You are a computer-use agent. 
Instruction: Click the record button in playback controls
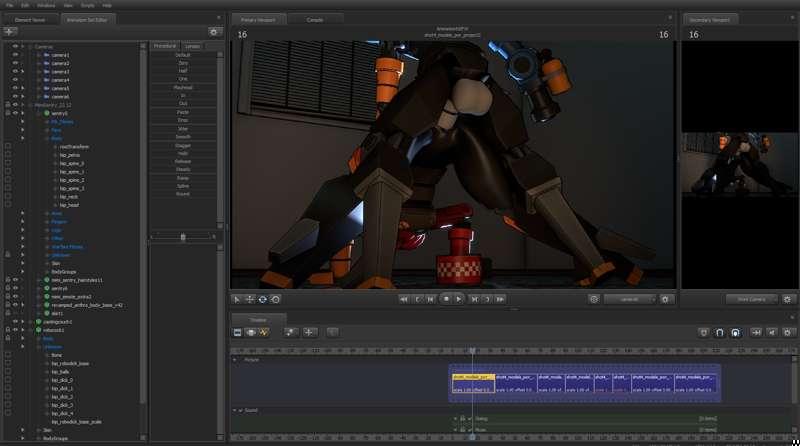click(x=446, y=299)
